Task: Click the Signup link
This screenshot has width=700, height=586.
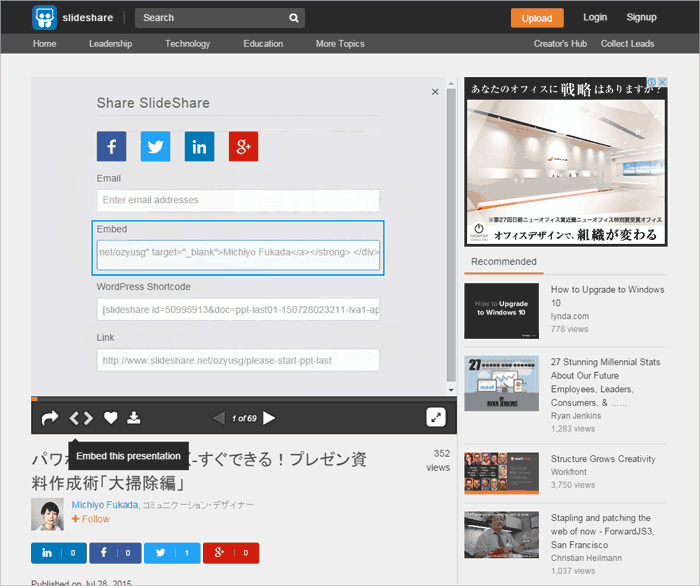Action: coord(641,17)
